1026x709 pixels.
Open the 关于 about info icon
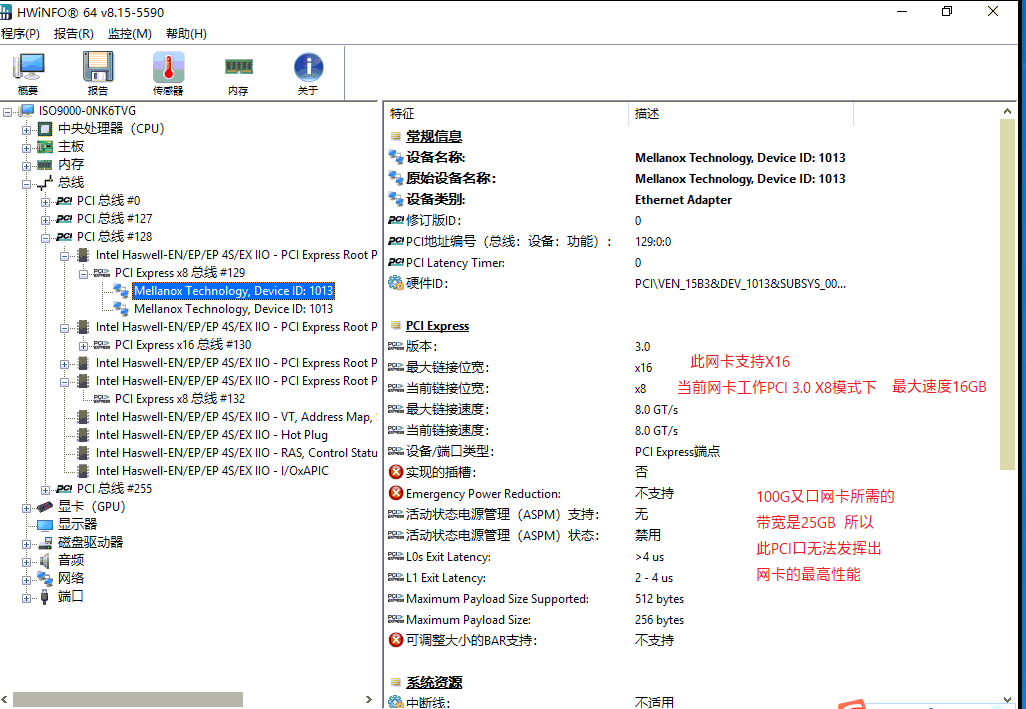click(x=308, y=68)
